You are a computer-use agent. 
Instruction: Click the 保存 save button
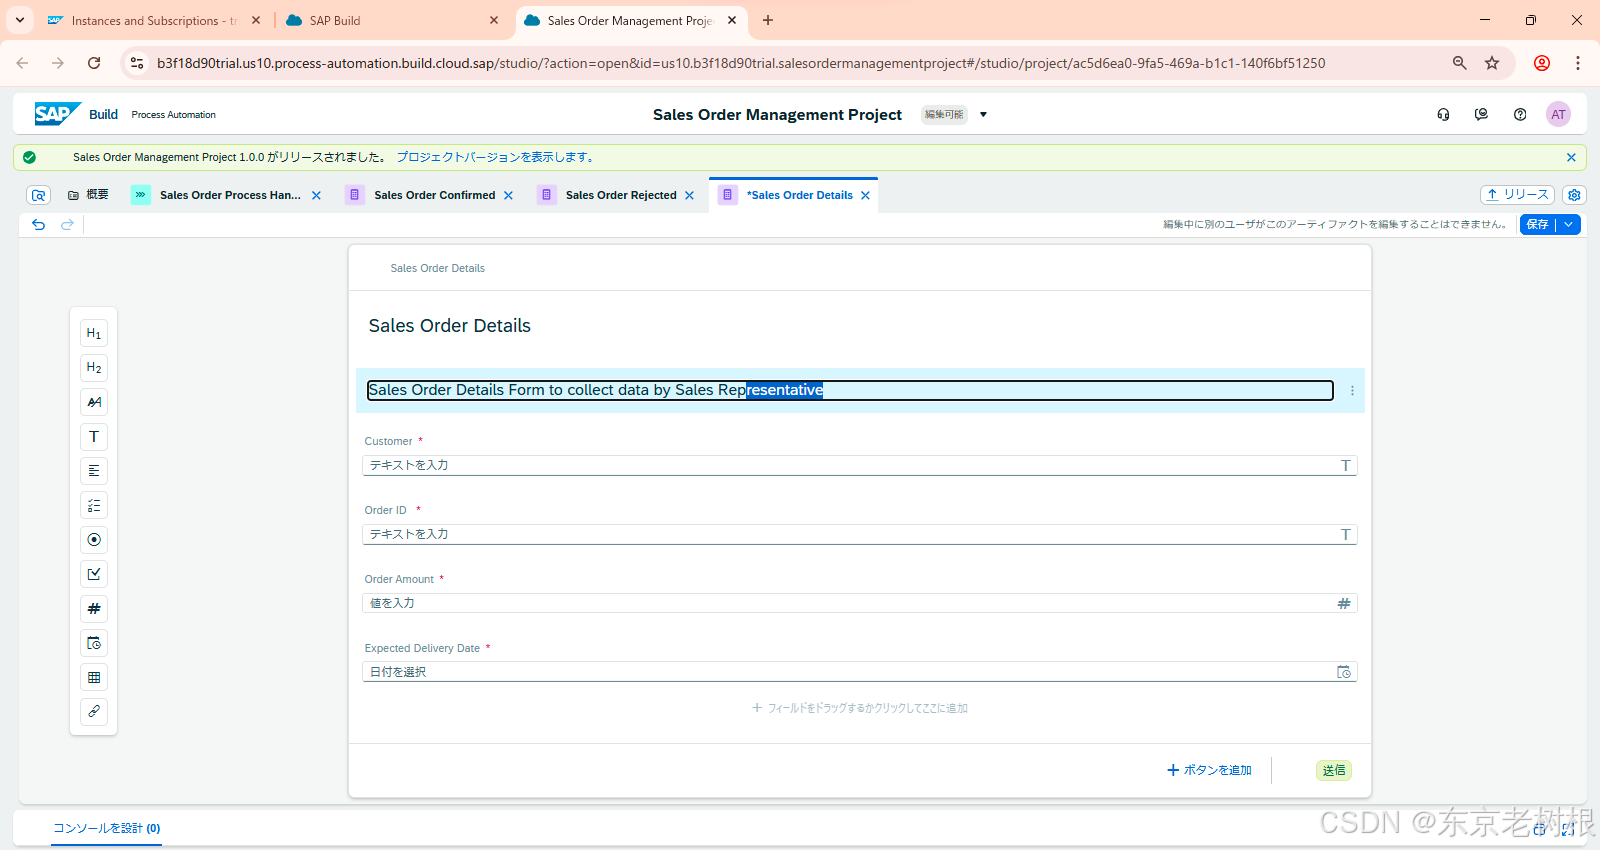tap(1538, 224)
